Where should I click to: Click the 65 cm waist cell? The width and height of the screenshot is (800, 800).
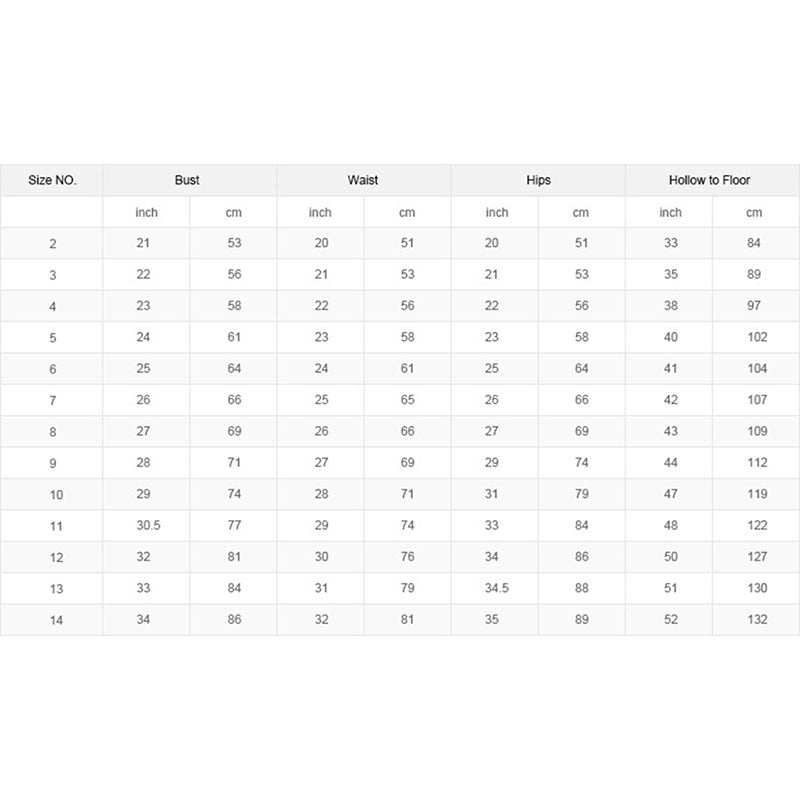pyautogui.click(x=407, y=400)
